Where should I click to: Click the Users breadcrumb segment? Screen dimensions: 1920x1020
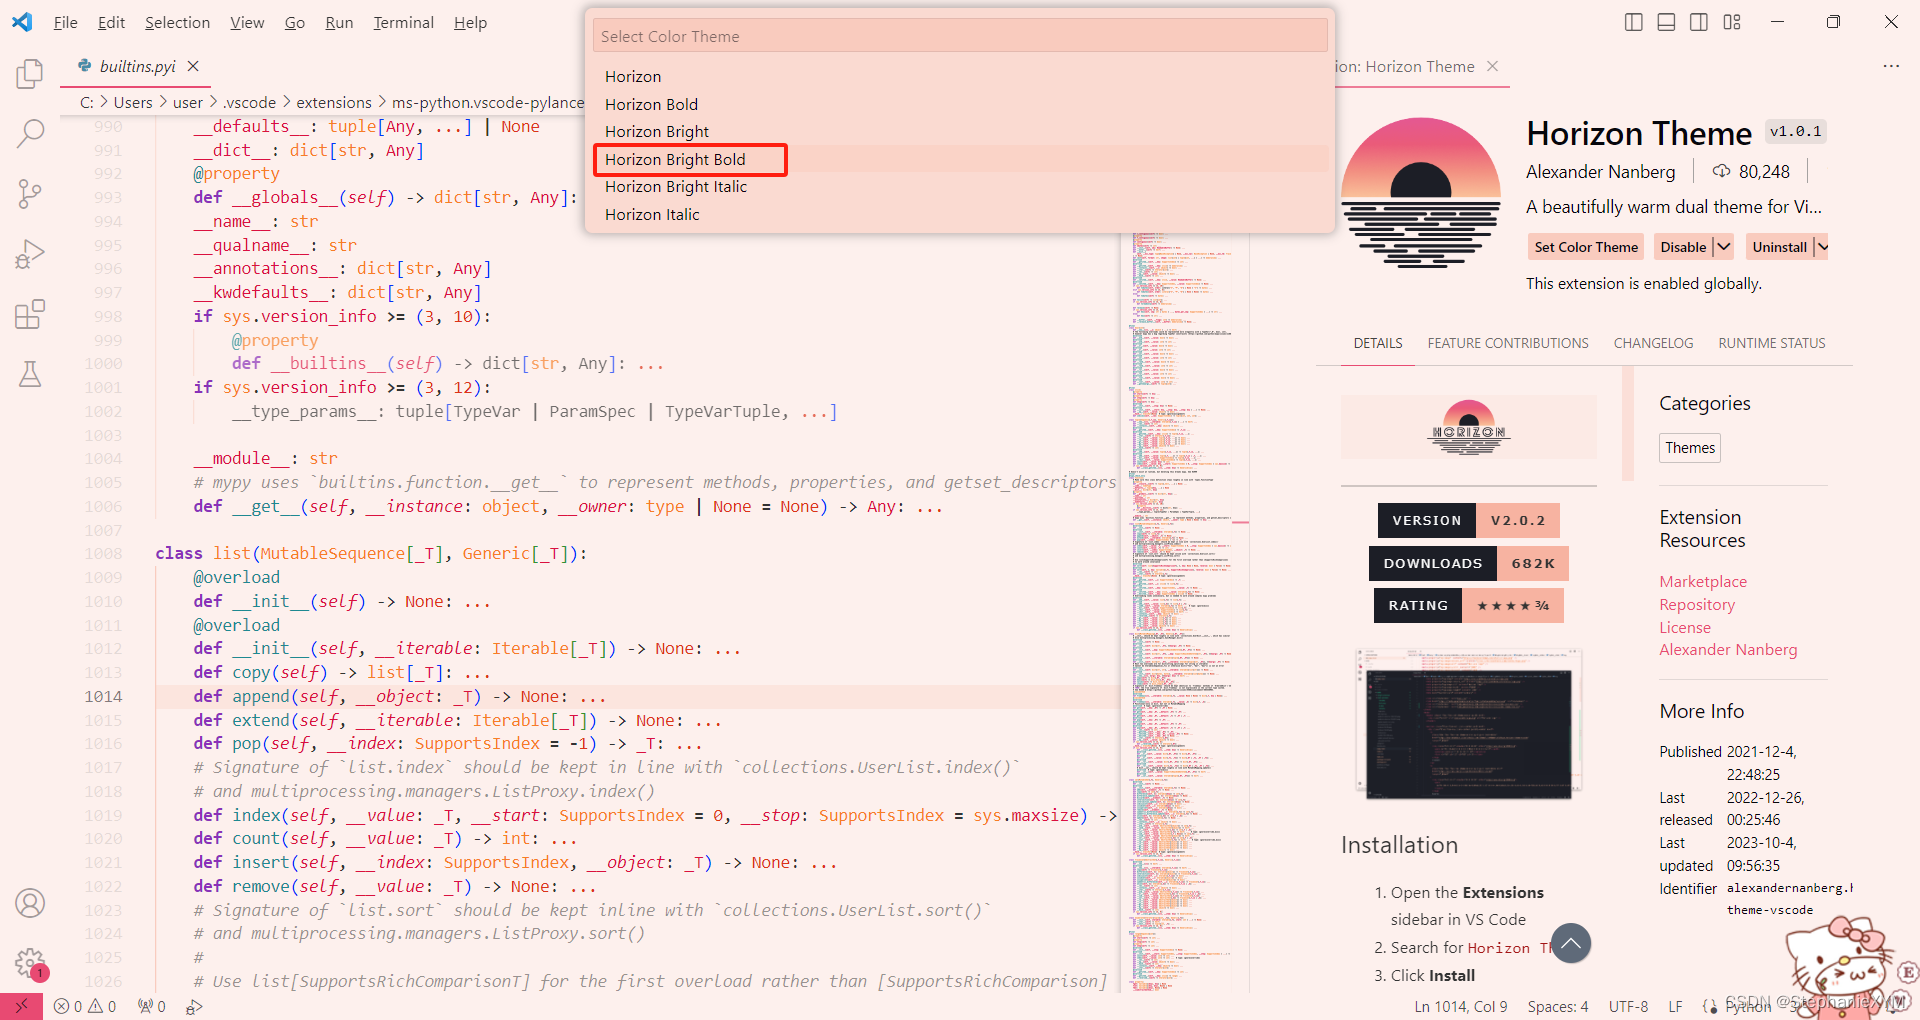[x=133, y=102]
